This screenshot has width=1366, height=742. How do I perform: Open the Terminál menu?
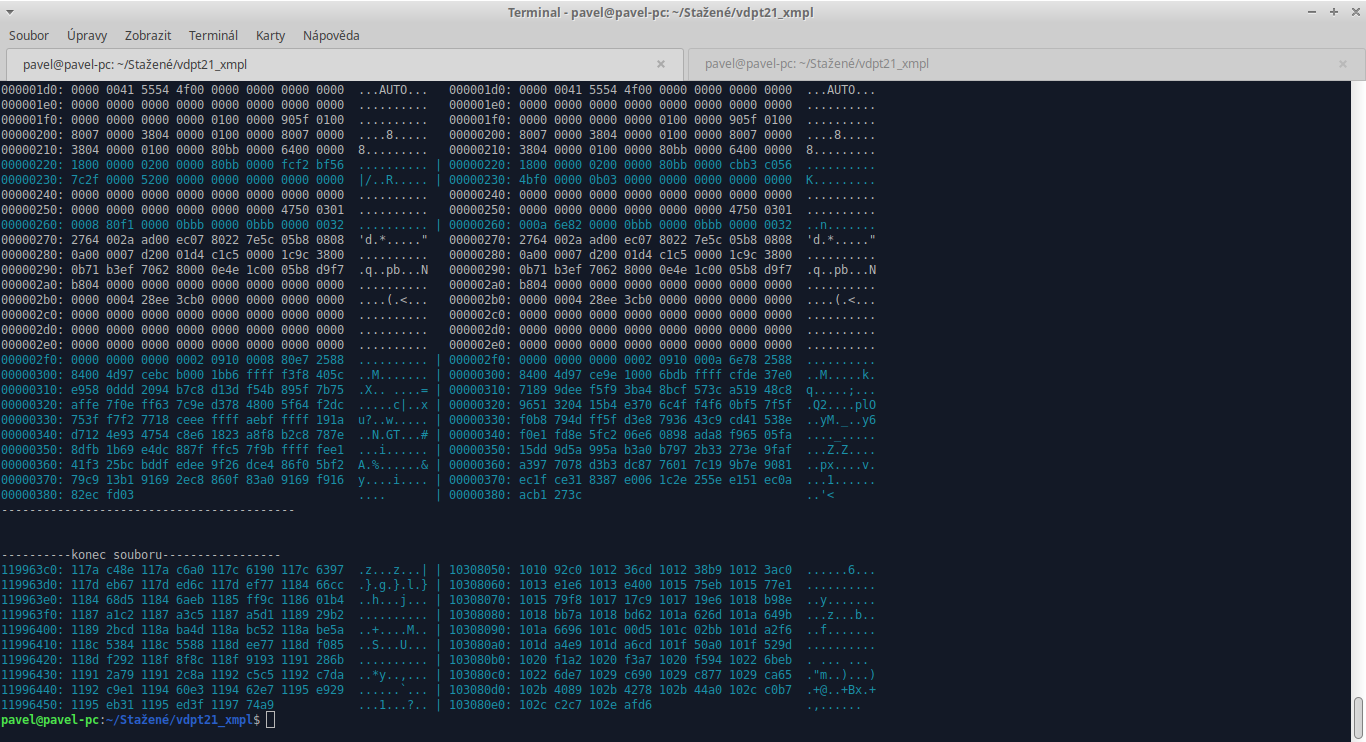(213, 35)
